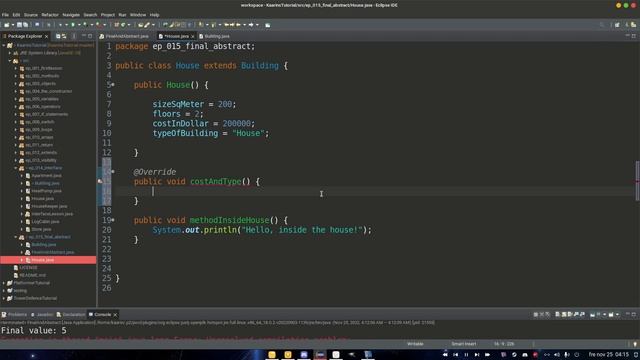Select the Javadoc tab in bottom panel

click(42, 315)
